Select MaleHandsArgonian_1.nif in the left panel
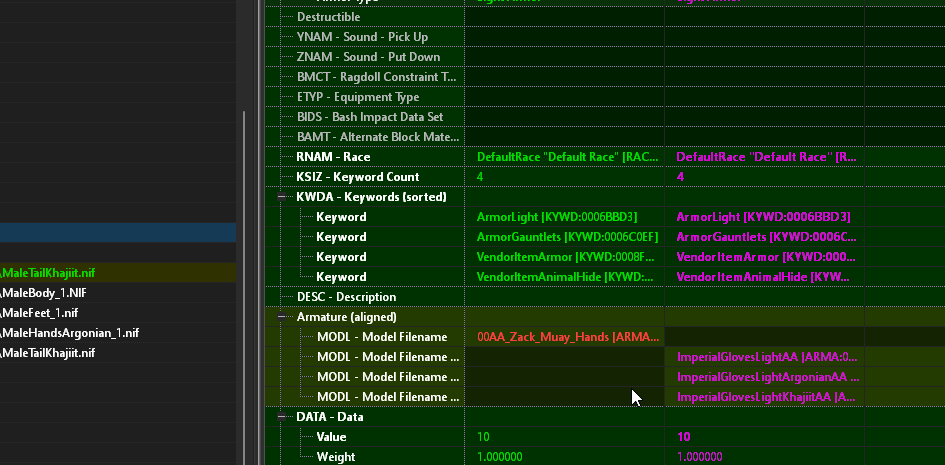The width and height of the screenshot is (945, 465). pos(70,332)
